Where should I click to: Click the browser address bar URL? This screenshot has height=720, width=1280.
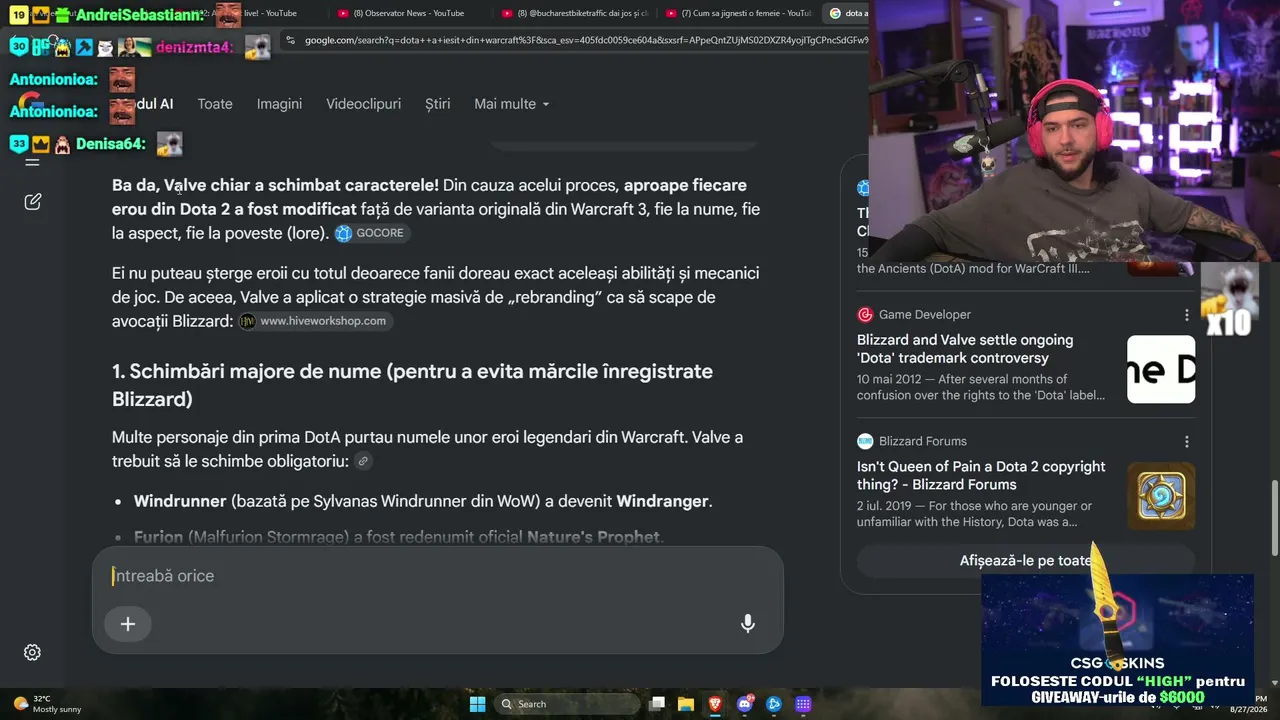click(x=586, y=40)
